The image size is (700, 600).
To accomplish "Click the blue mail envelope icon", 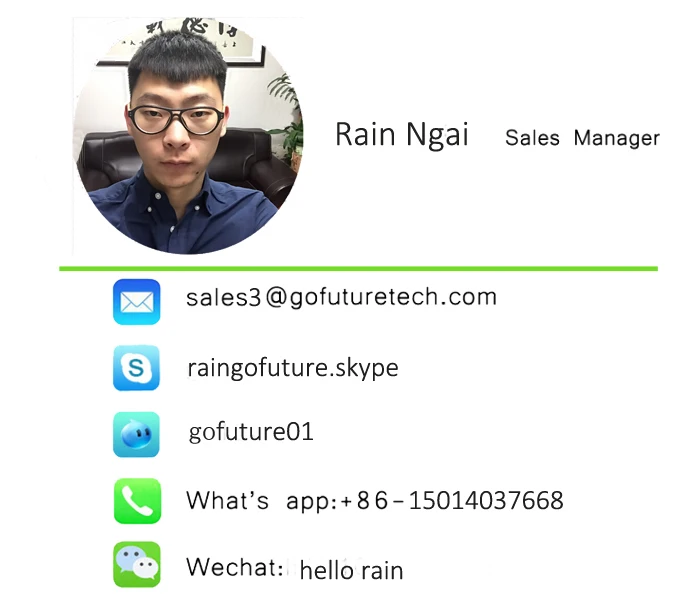I will 137,302.
